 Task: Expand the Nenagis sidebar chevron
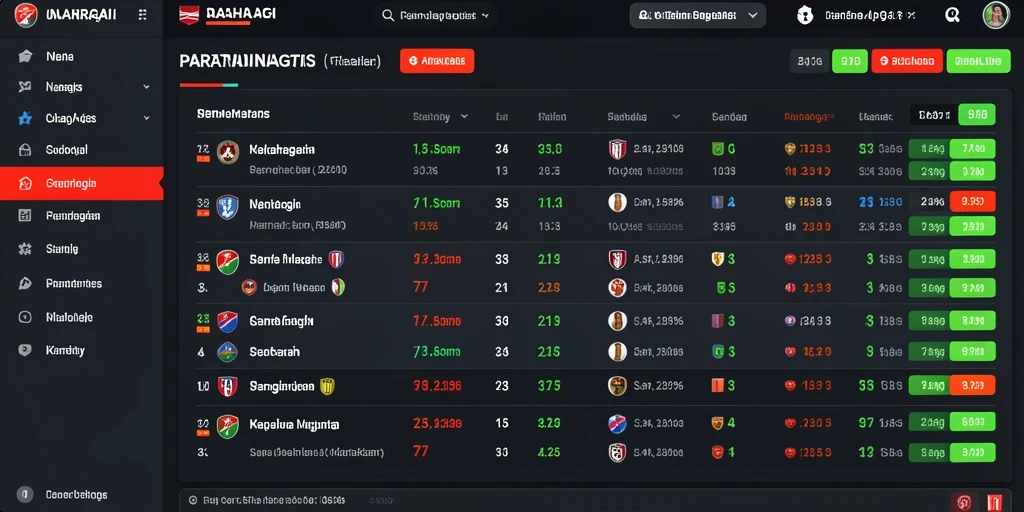pos(146,86)
